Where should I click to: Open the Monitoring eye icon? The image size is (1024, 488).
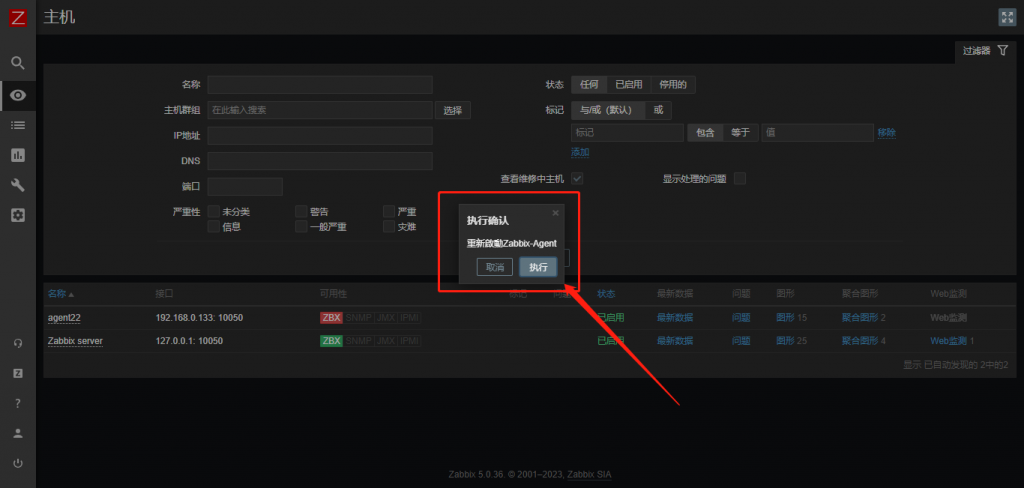click(x=18, y=95)
